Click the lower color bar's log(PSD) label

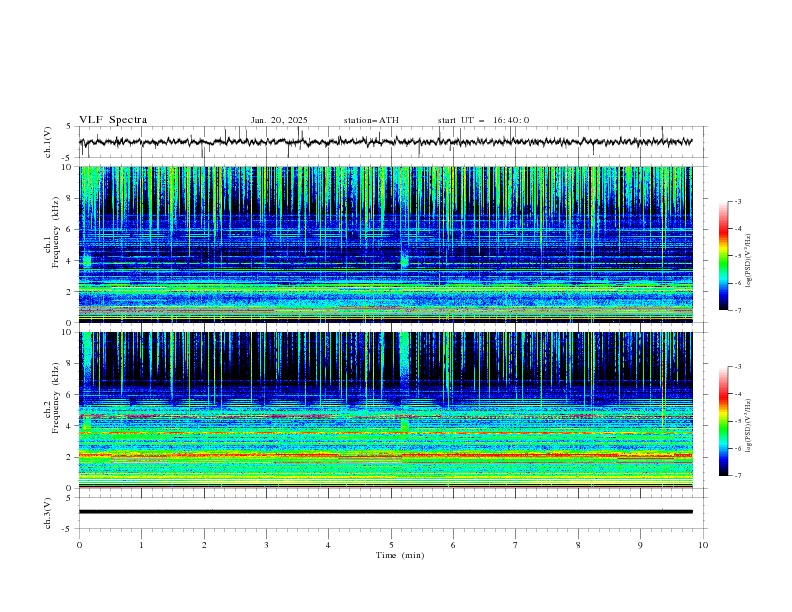[x=749, y=426]
